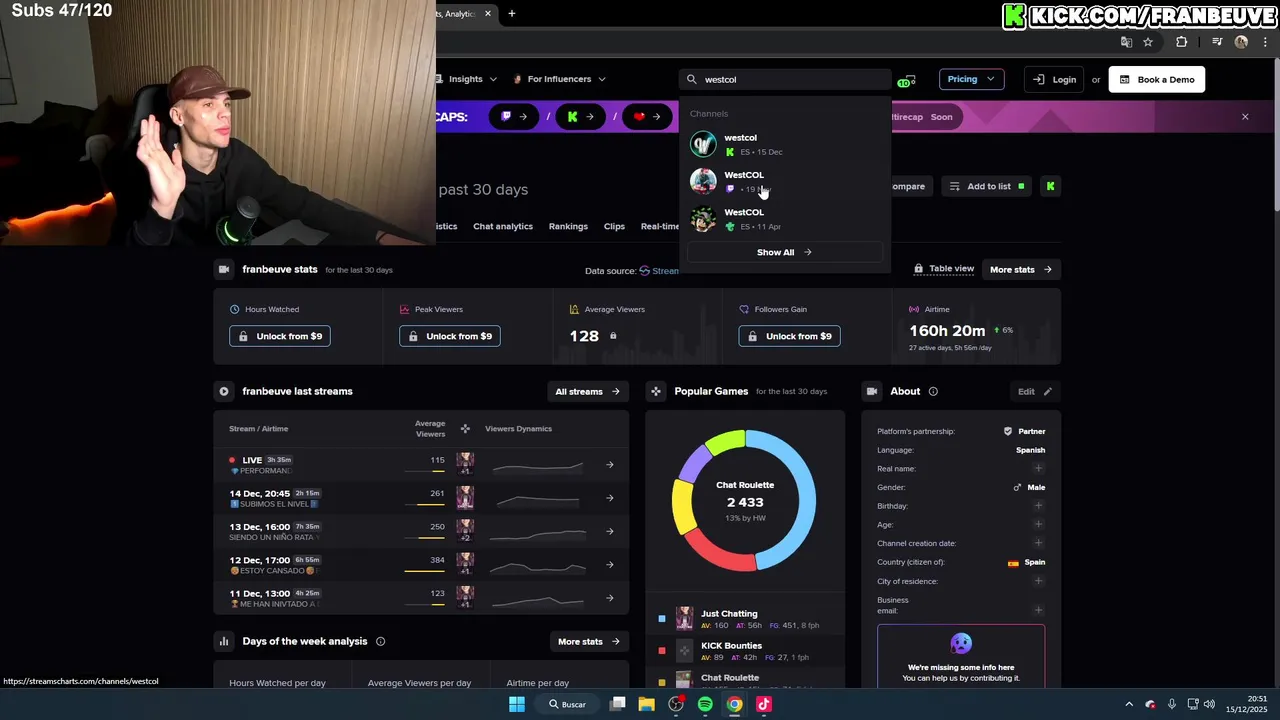
Task: Click Unlock from $9 under Followers Gain
Action: click(790, 336)
